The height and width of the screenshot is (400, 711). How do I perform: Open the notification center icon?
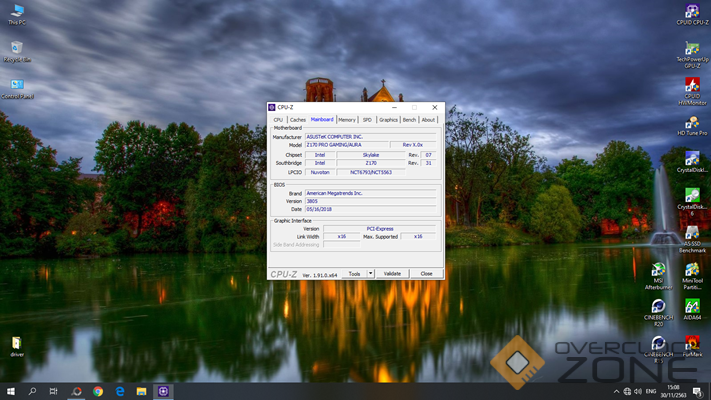click(x=698, y=391)
